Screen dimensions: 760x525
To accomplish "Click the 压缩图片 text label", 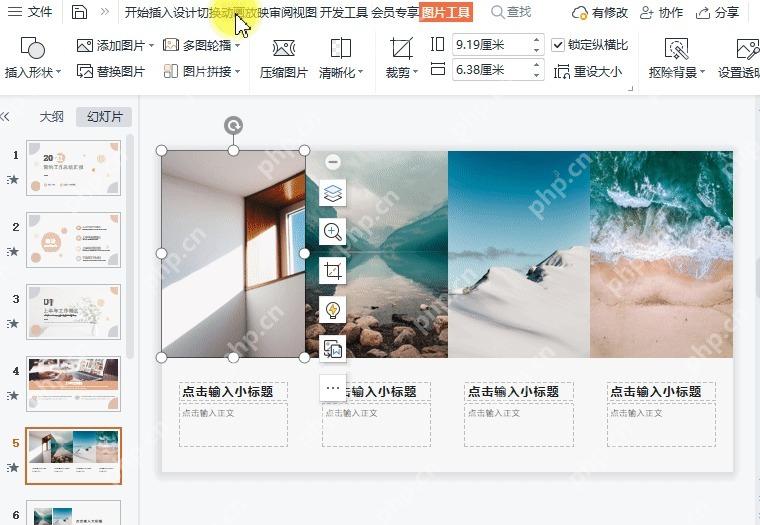I will coord(284,73).
